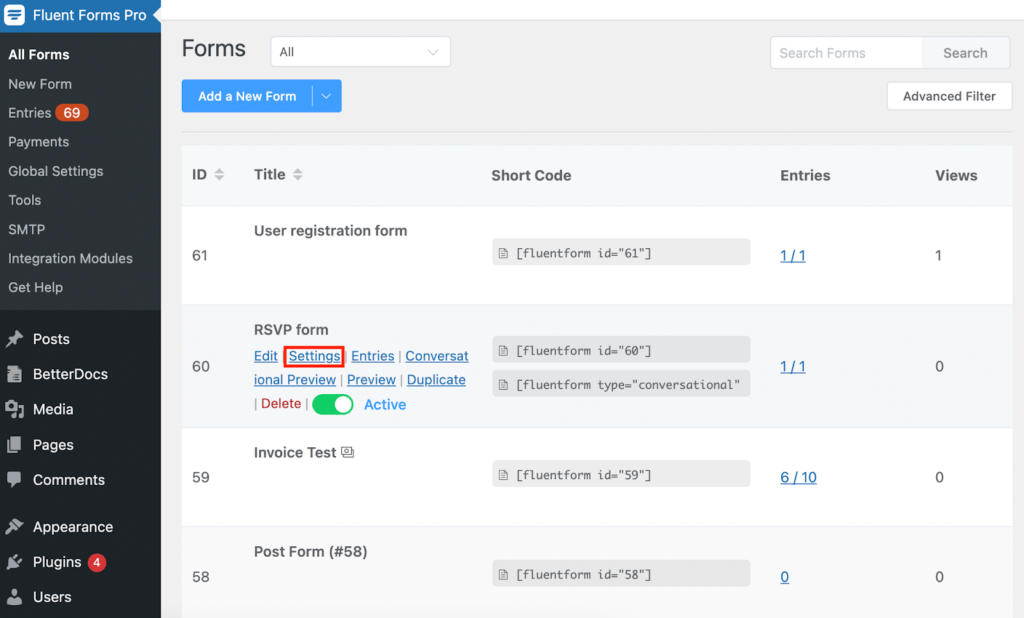The image size is (1024, 618).
Task: Delete the RSVP form
Action: point(280,404)
